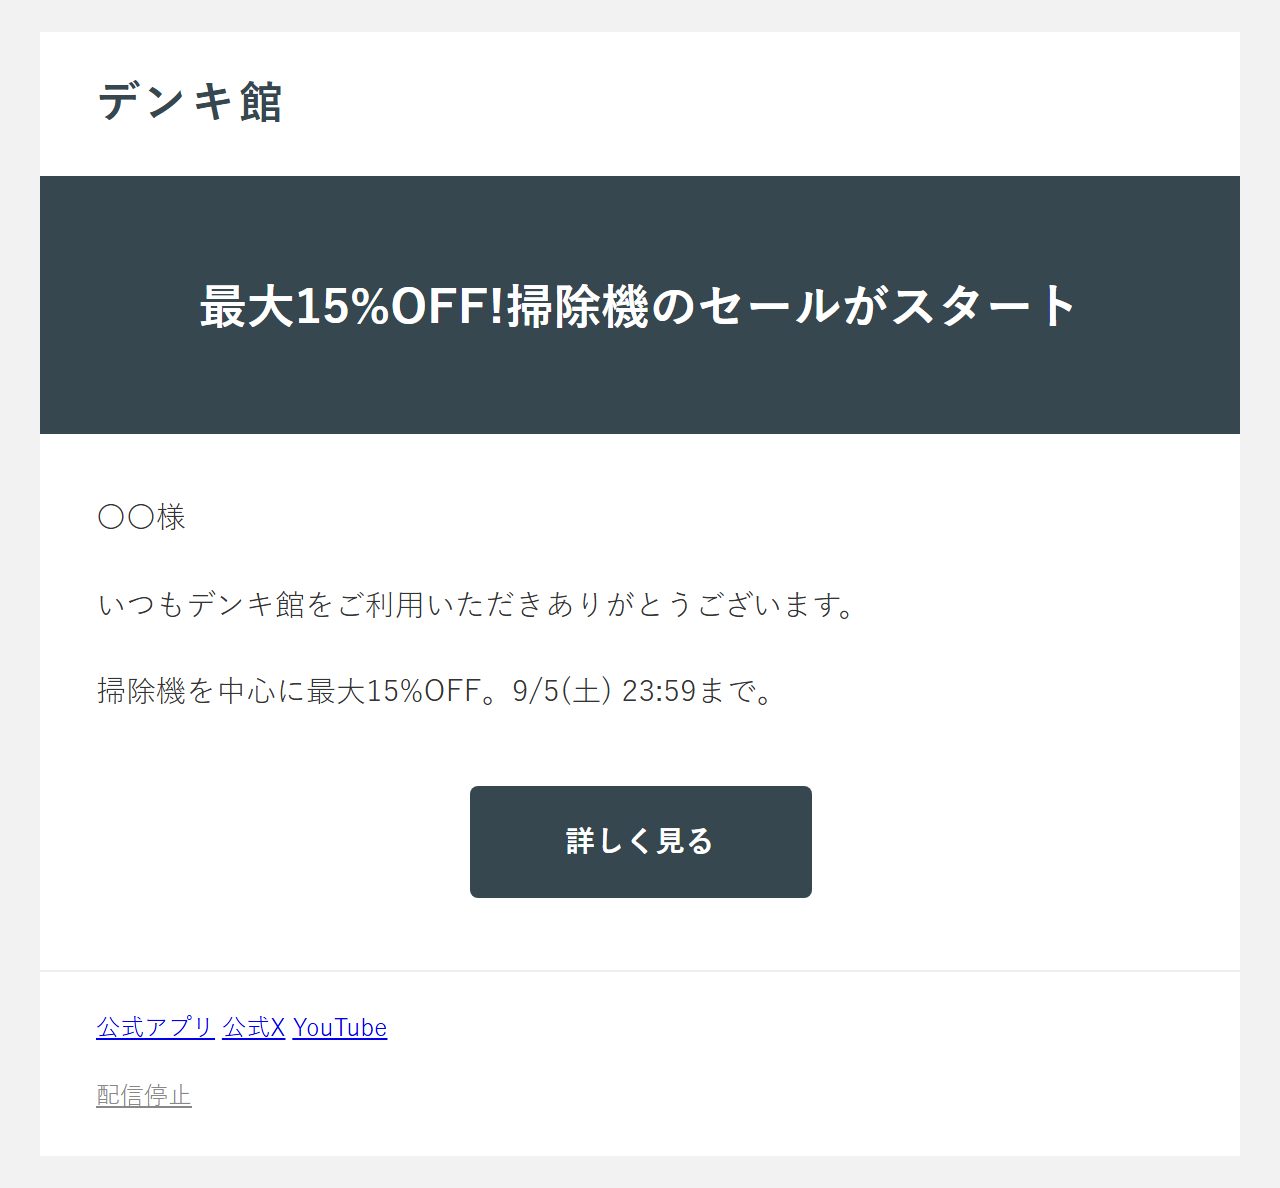Open the 公式アプリ link
Viewport: 1280px width, 1188px height.
[x=155, y=1027]
